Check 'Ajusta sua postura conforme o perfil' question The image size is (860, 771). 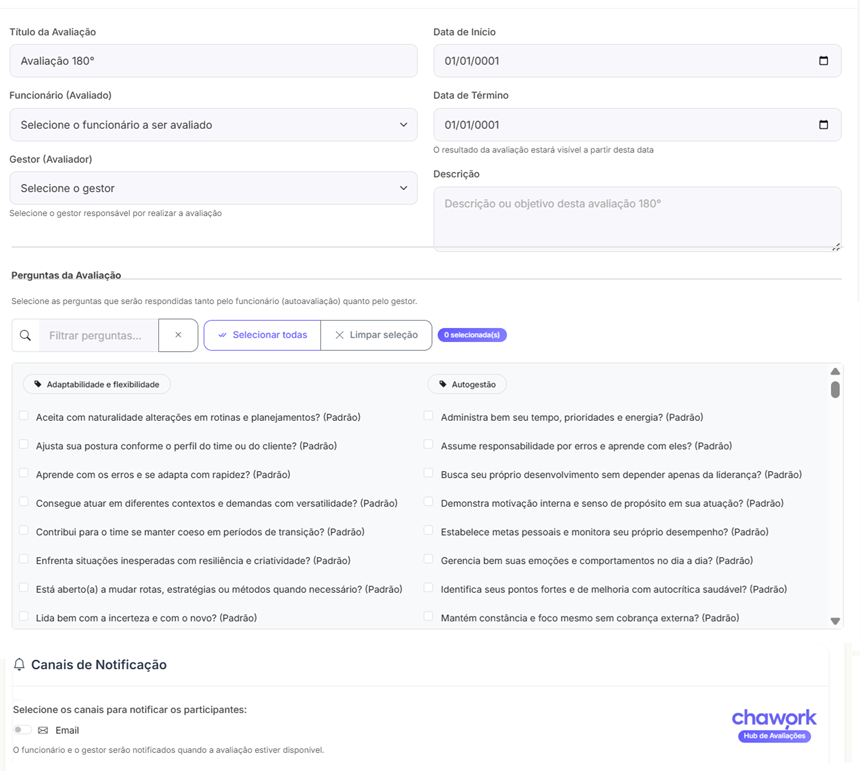pyautogui.click(x=24, y=444)
